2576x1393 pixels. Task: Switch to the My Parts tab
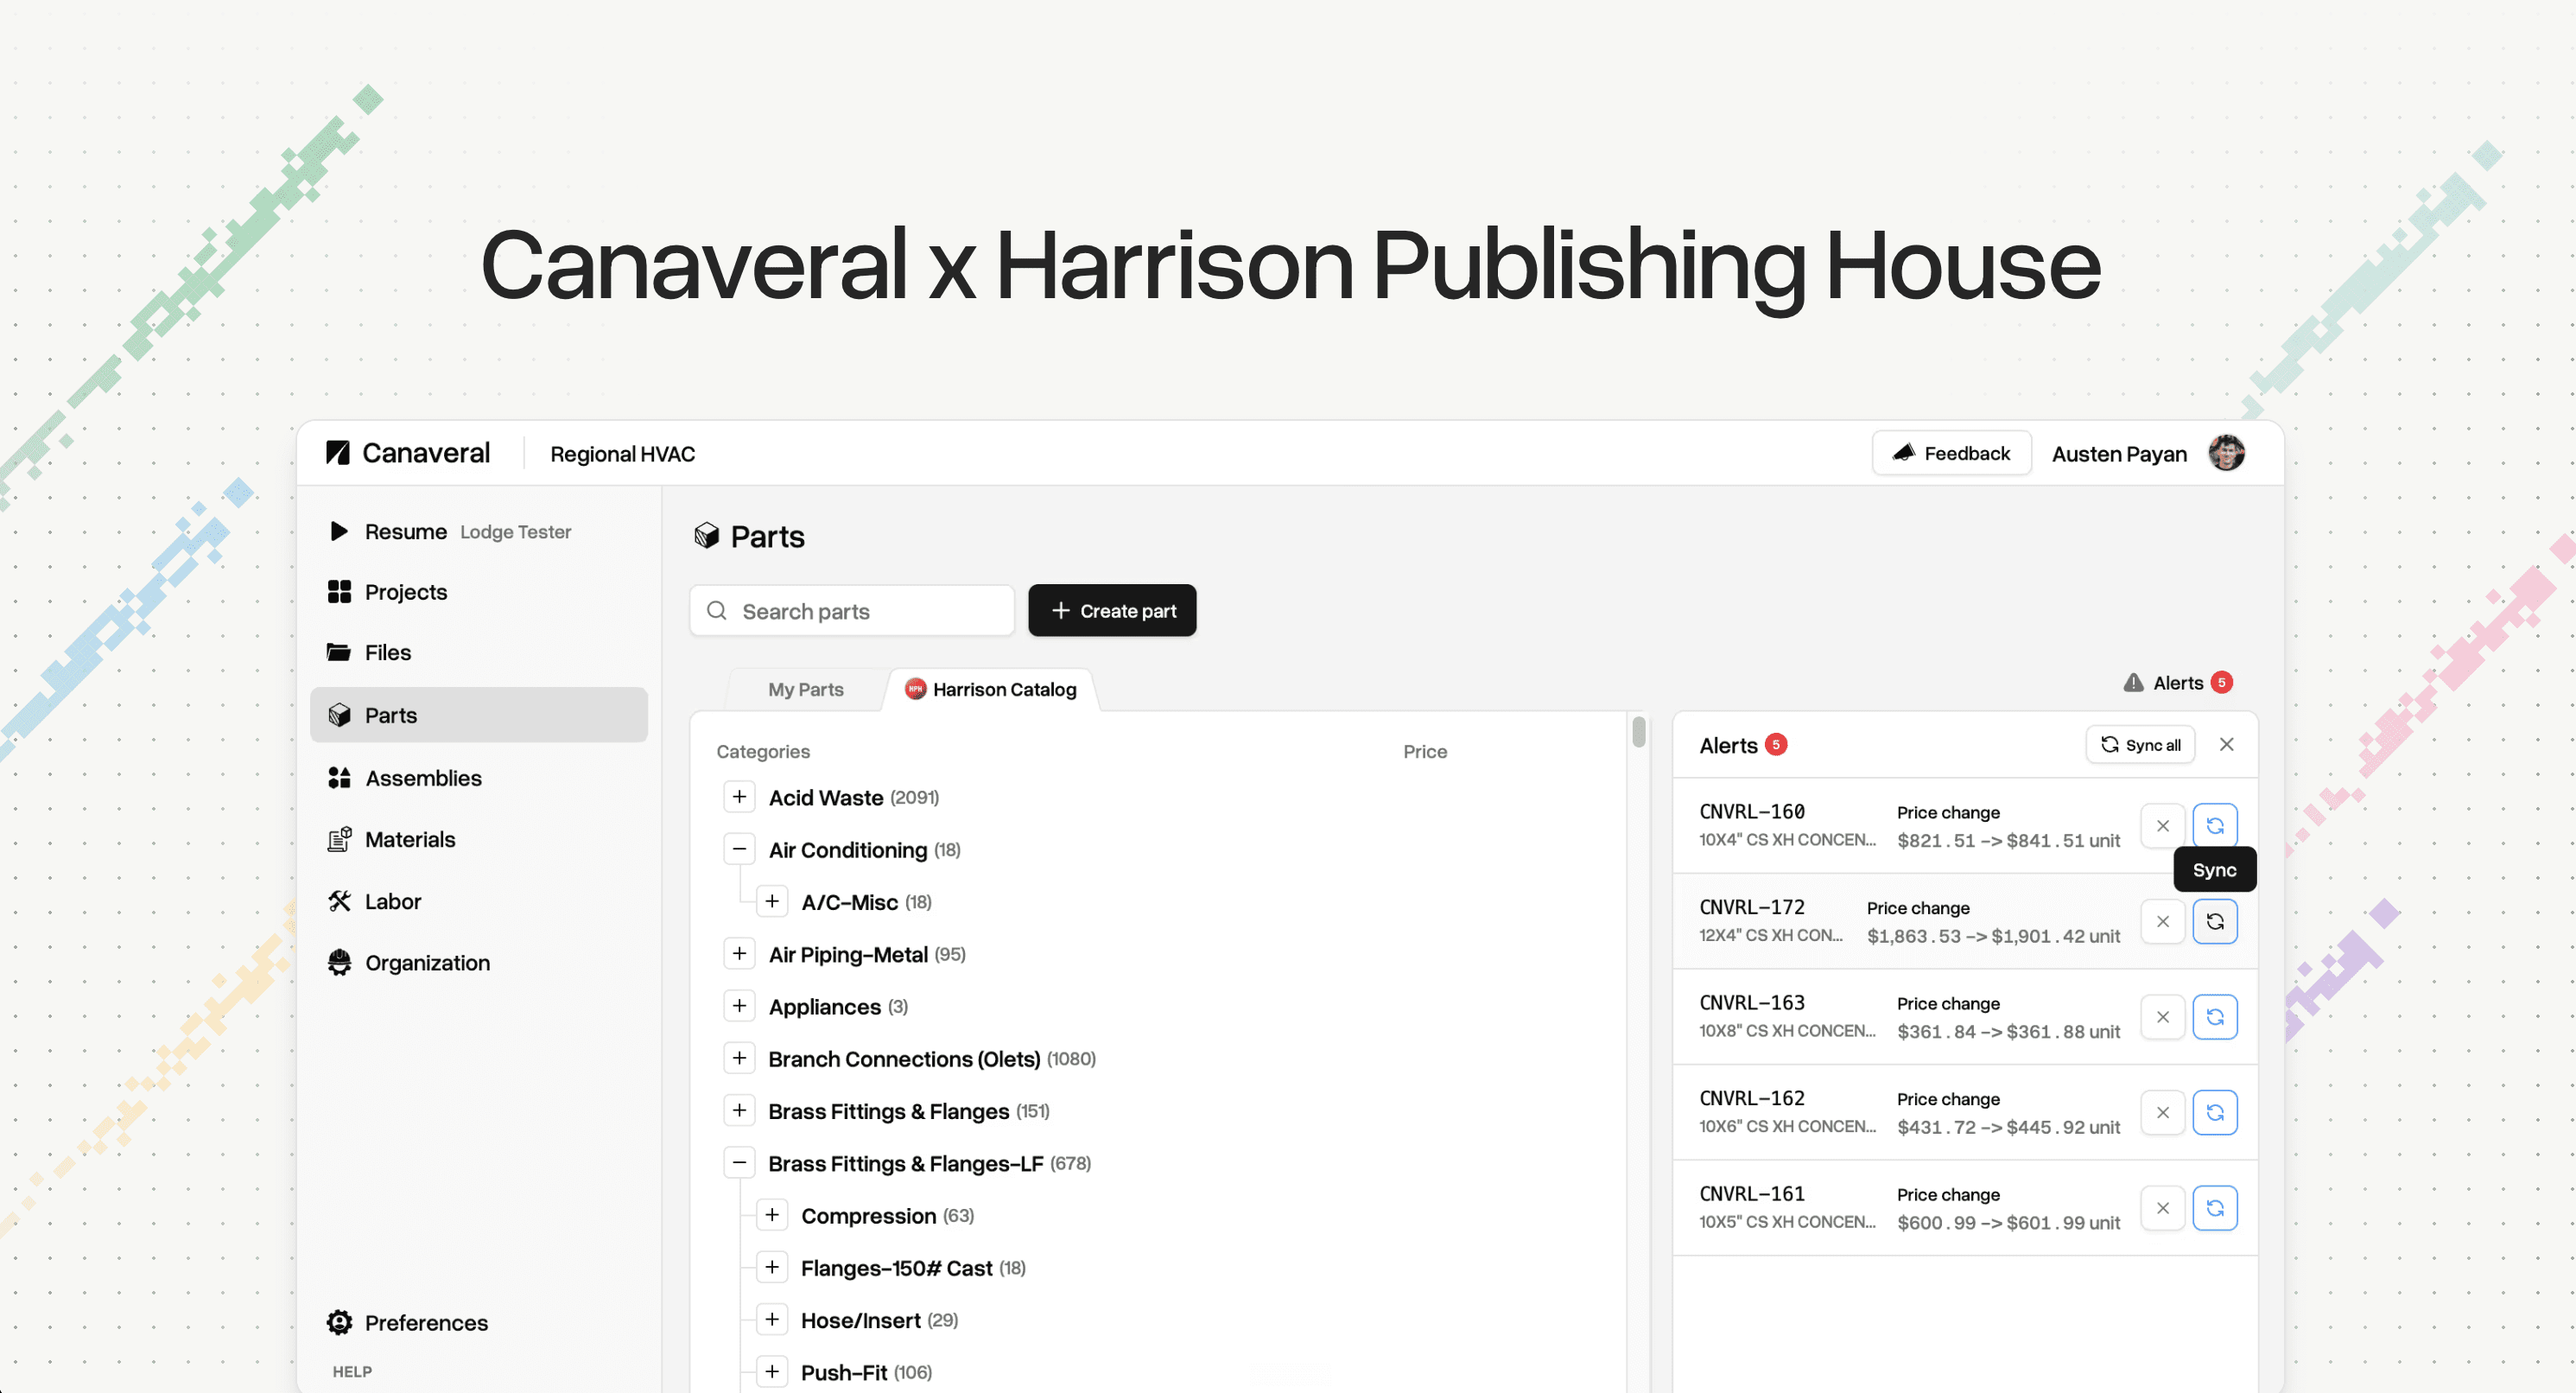pyautogui.click(x=806, y=690)
